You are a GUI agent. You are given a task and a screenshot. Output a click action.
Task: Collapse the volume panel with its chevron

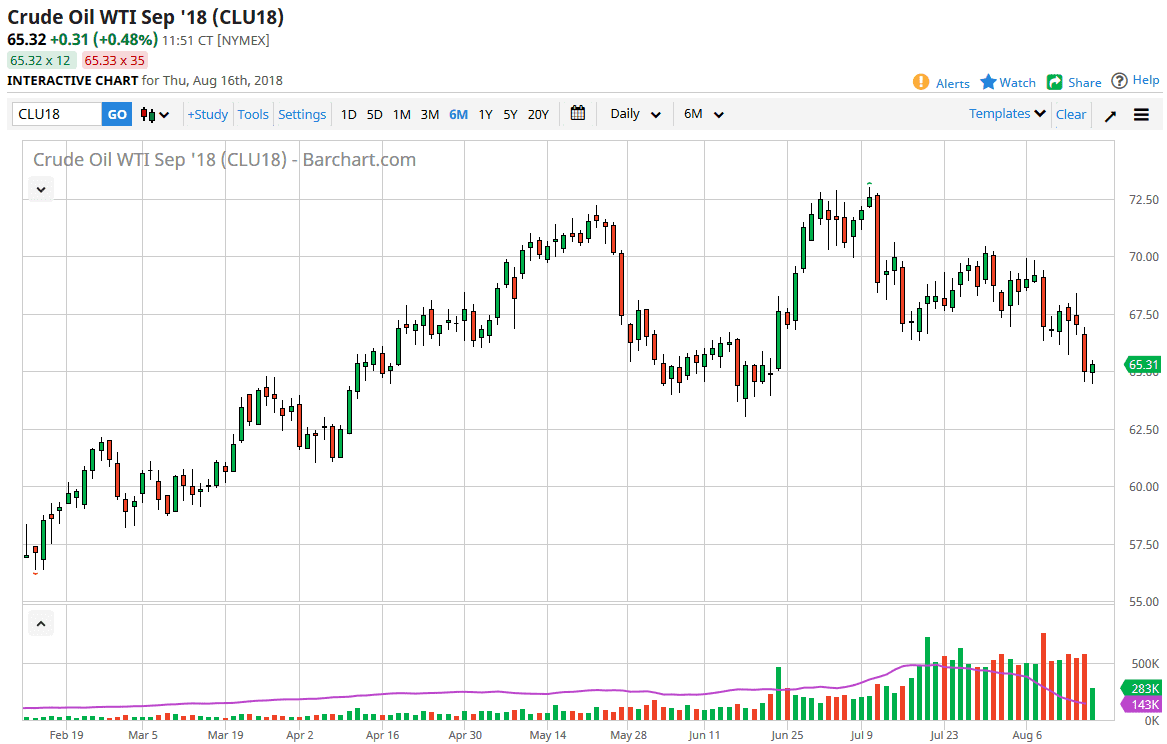(x=41, y=622)
